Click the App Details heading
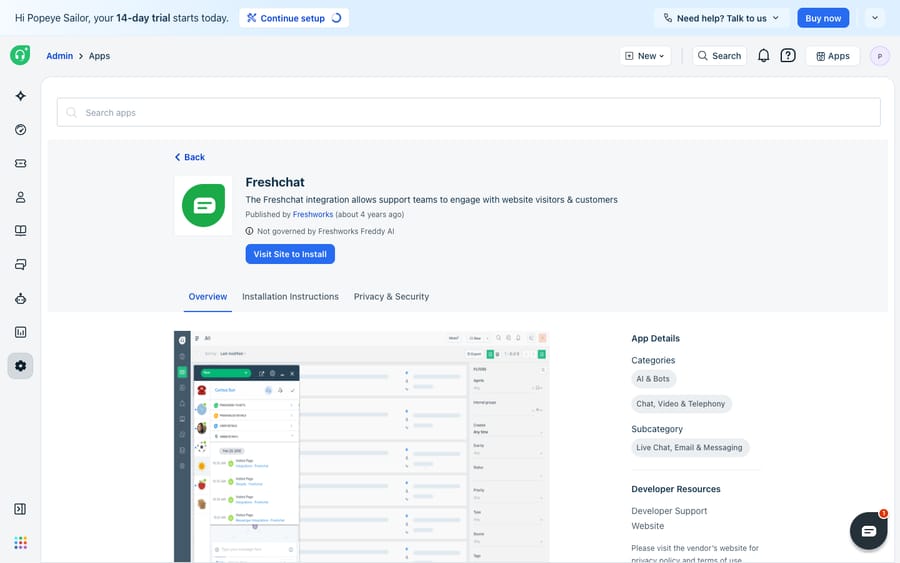900x563 pixels. coord(655,339)
